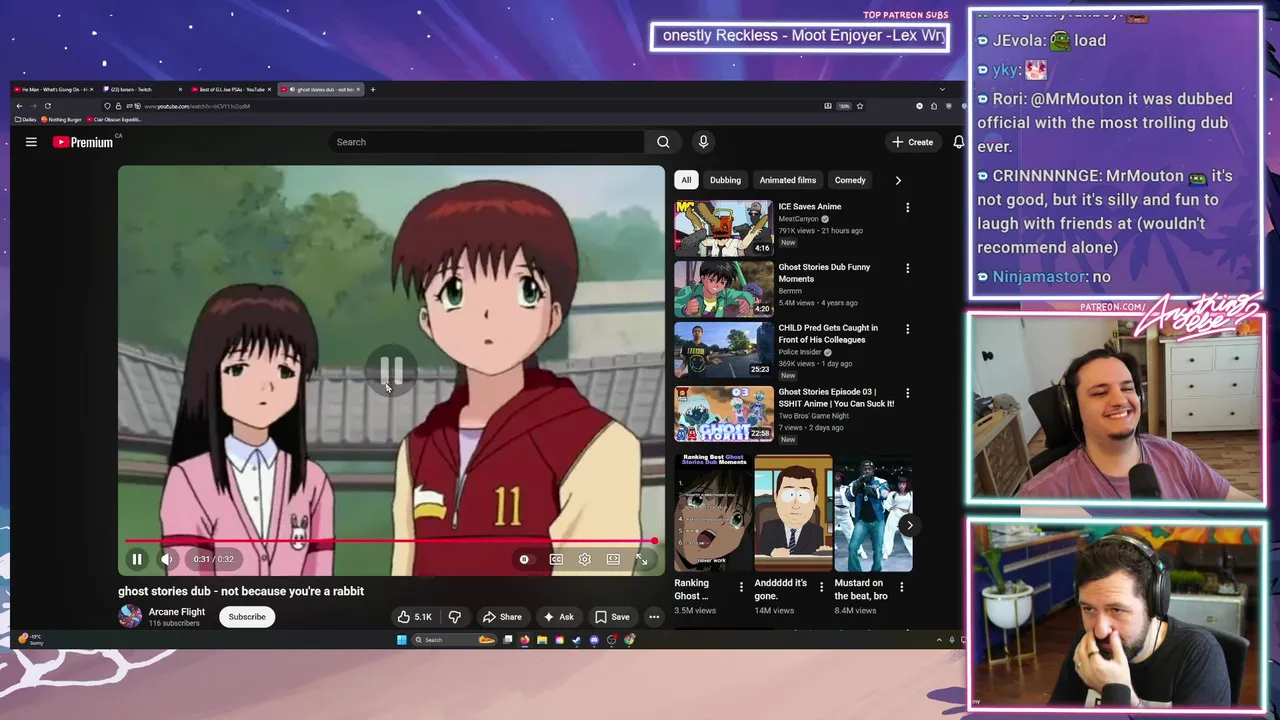
Task: Open ICE Saves Anime video options menu
Action: 907,208
